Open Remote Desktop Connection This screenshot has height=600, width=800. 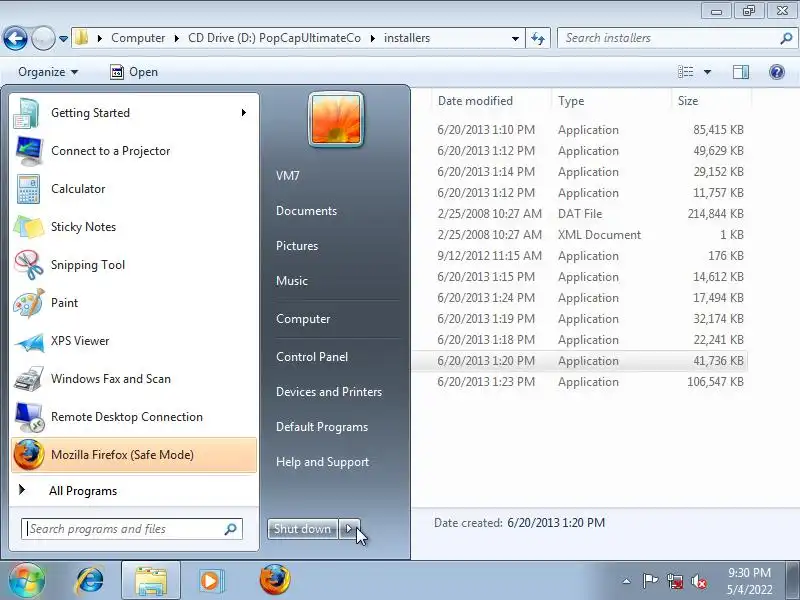click(x=134, y=417)
